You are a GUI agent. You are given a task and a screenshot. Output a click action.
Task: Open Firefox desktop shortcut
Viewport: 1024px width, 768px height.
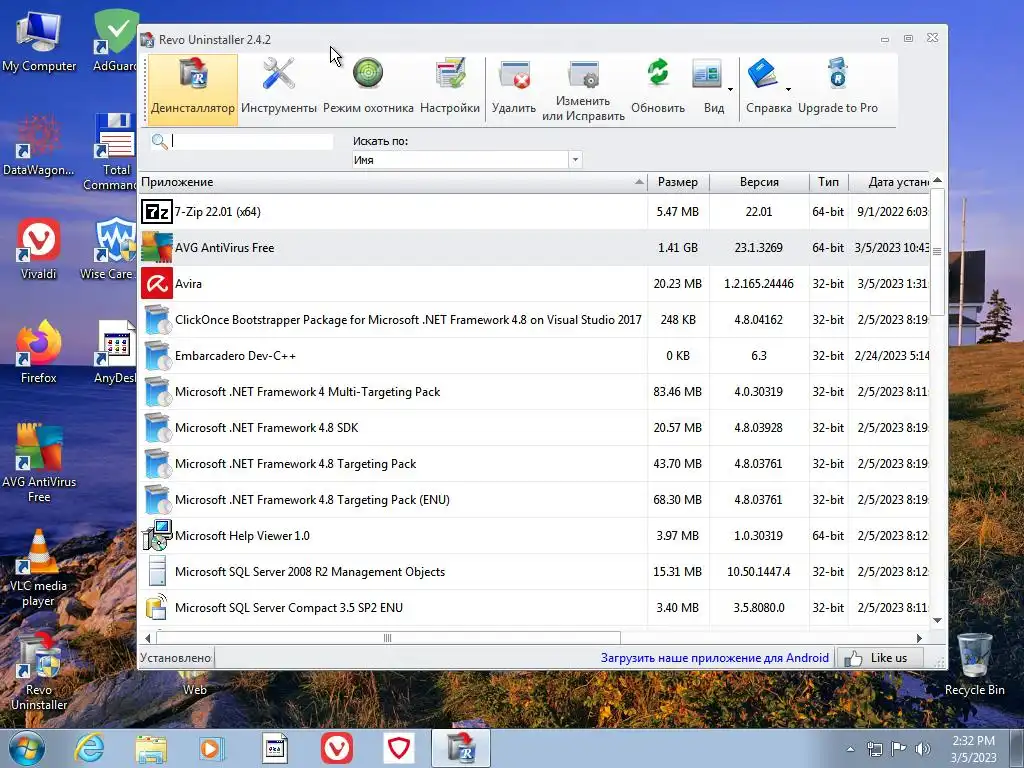(39, 353)
